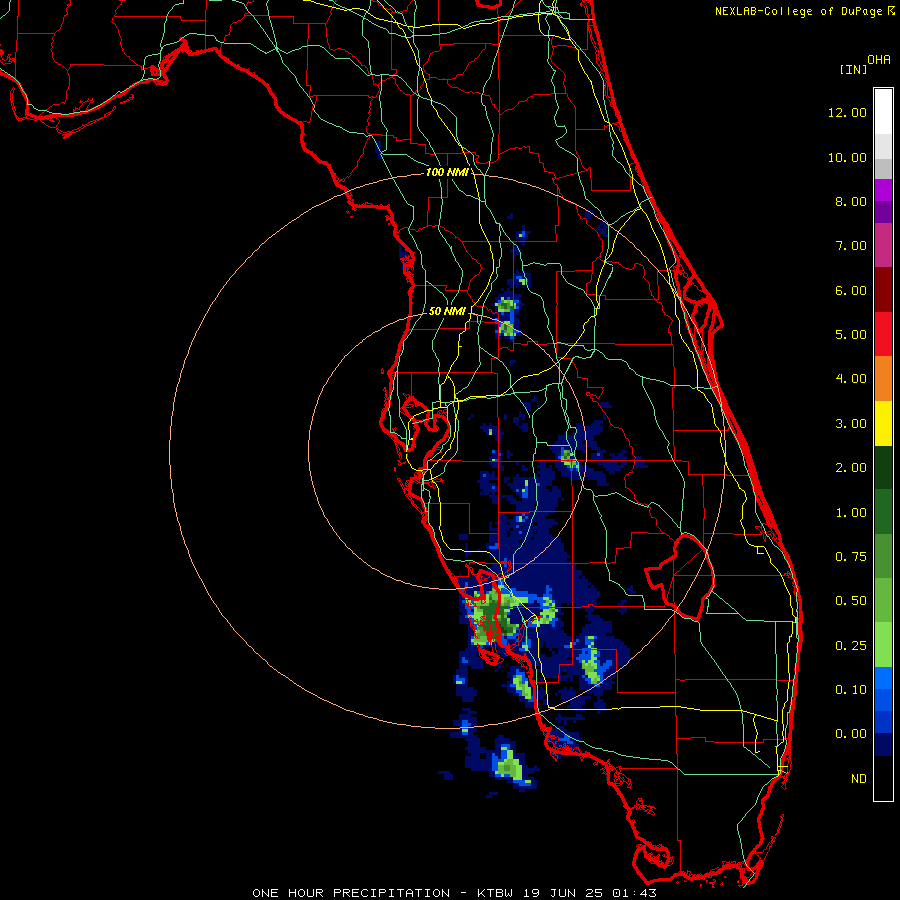Click the 50 NMI range ring label
The height and width of the screenshot is (900, 900).
tap(447, 311)
